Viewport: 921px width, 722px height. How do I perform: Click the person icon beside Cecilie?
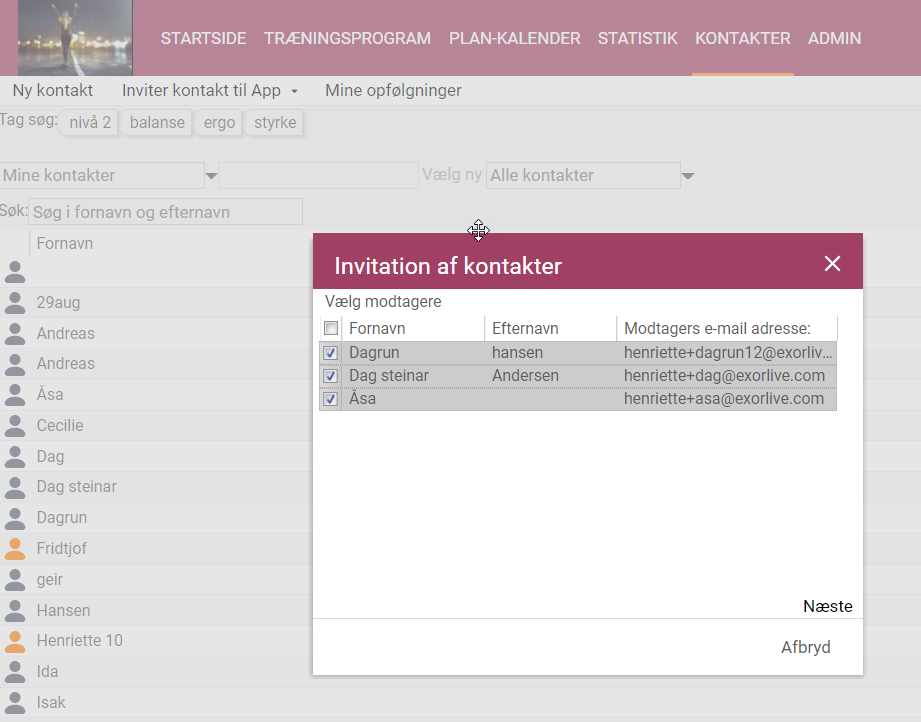pos(15,425)
